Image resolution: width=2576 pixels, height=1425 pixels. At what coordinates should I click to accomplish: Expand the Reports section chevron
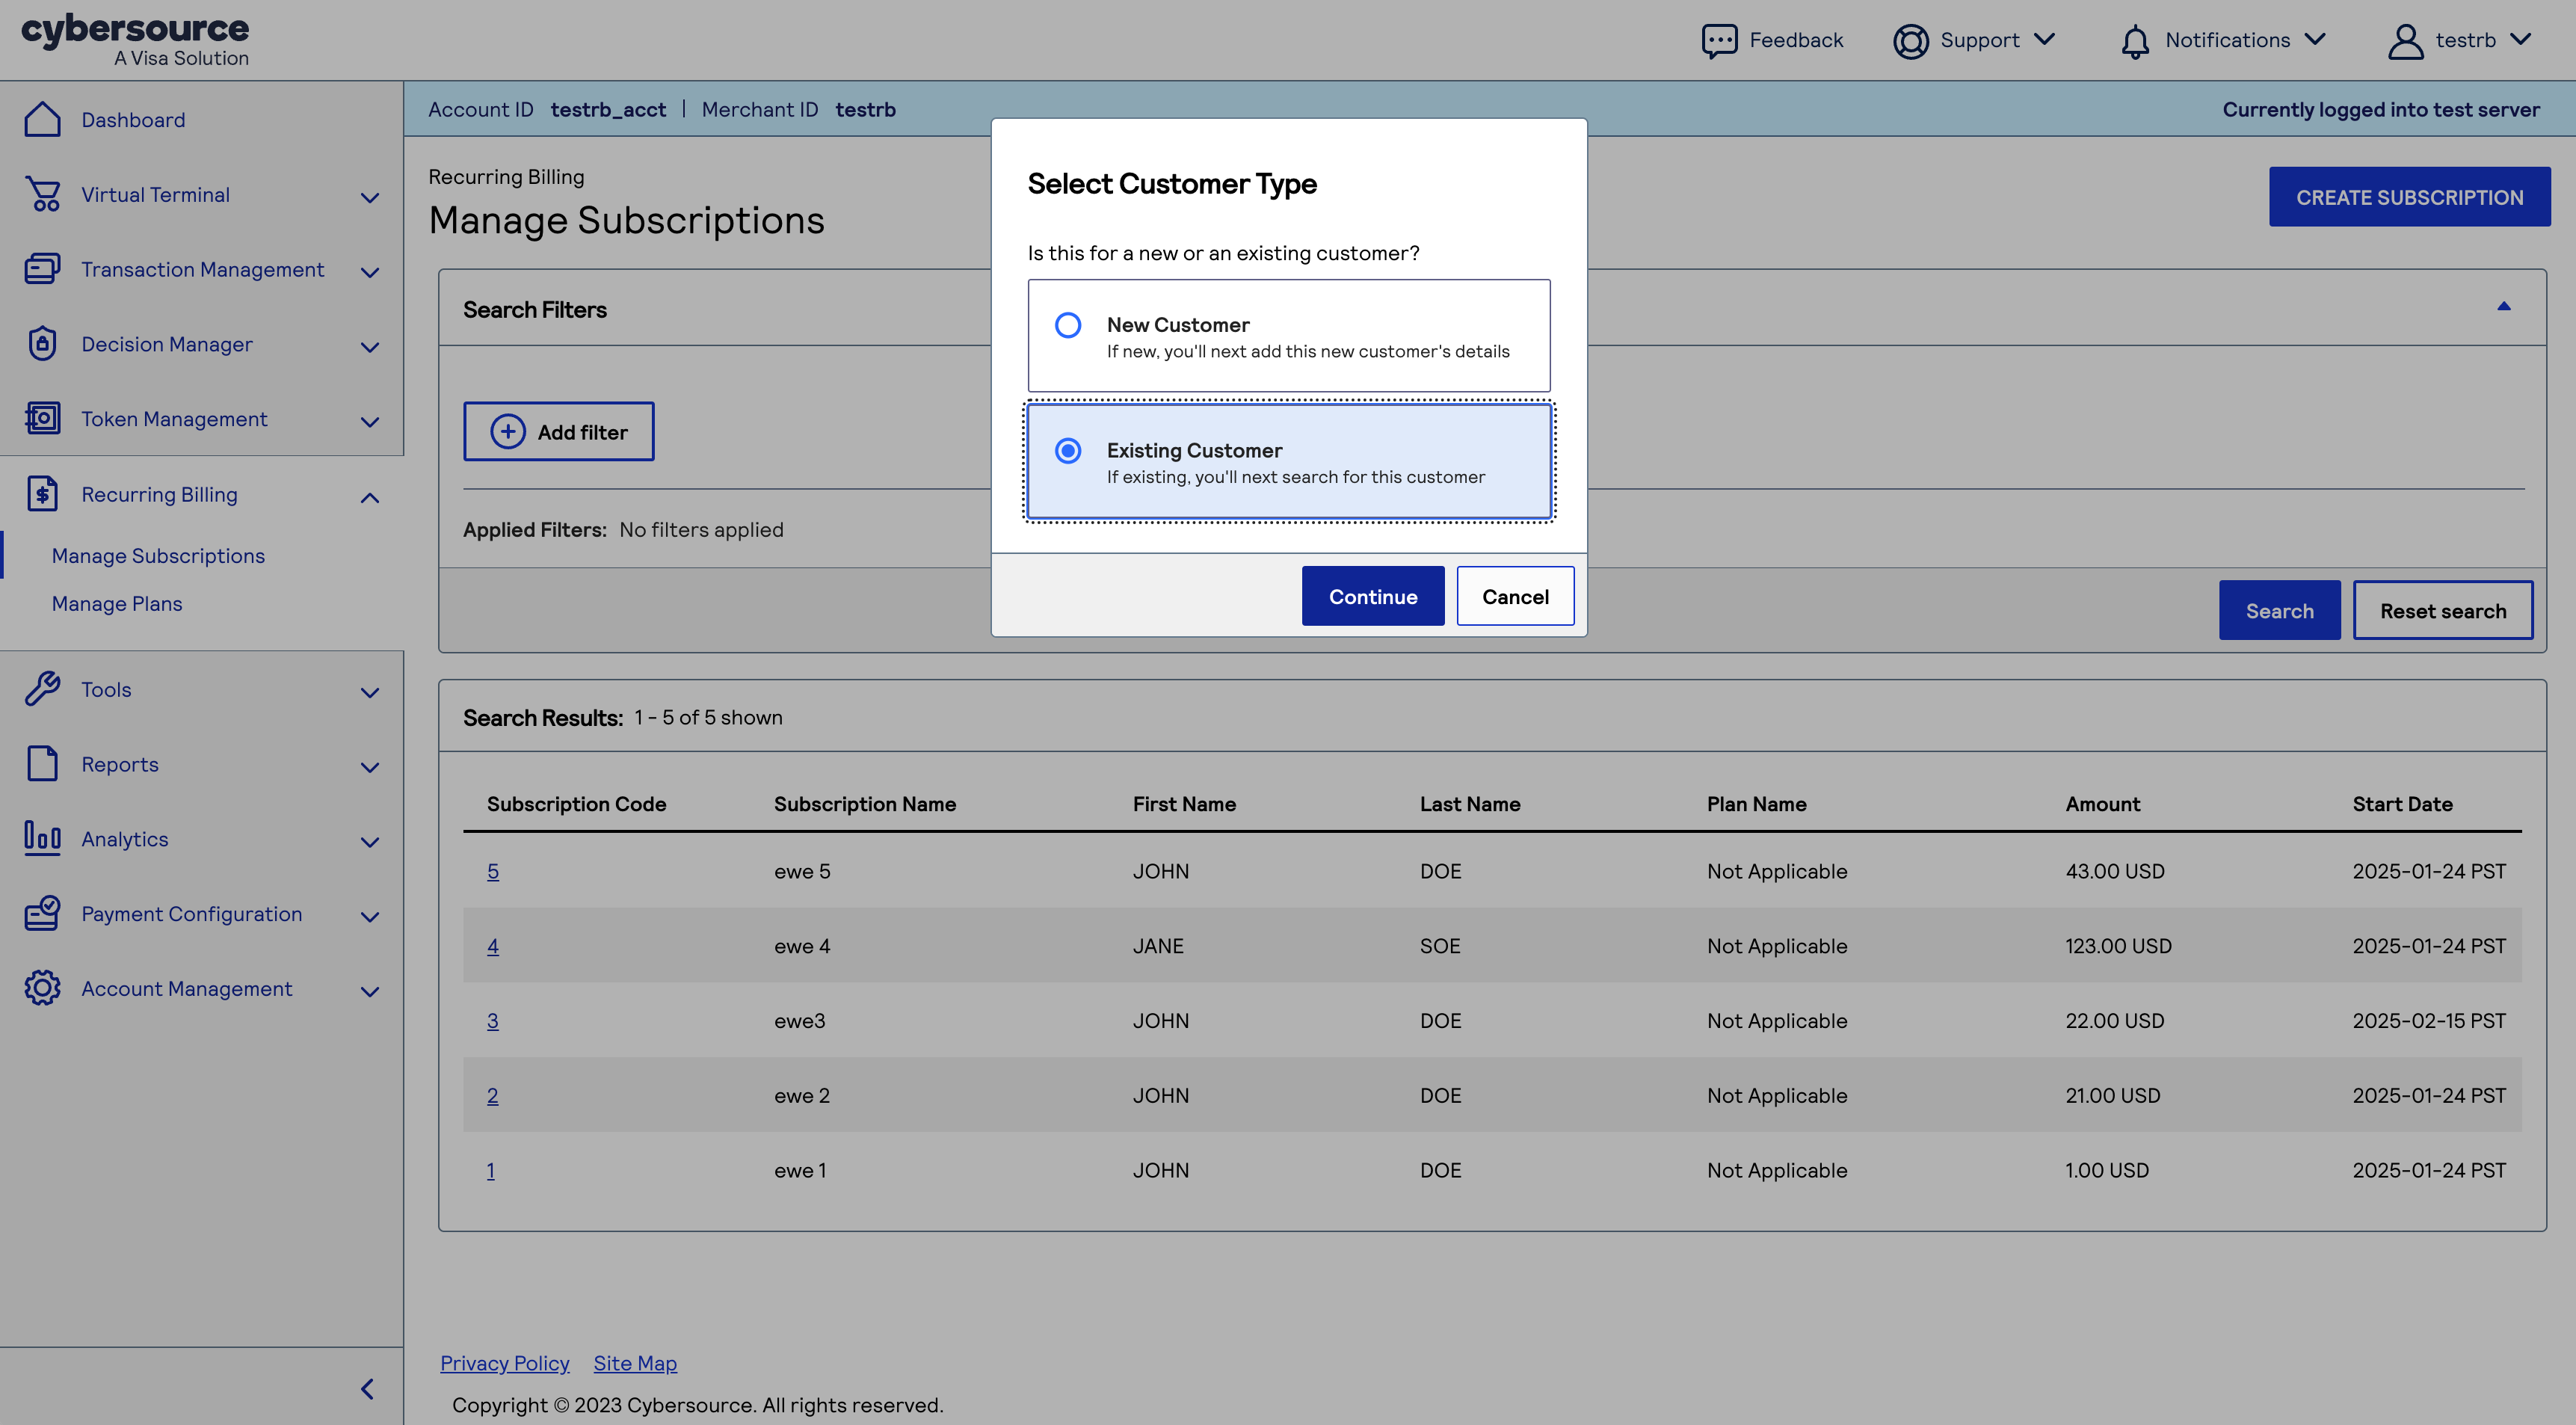pyautogui.click(x=369, y=766)
